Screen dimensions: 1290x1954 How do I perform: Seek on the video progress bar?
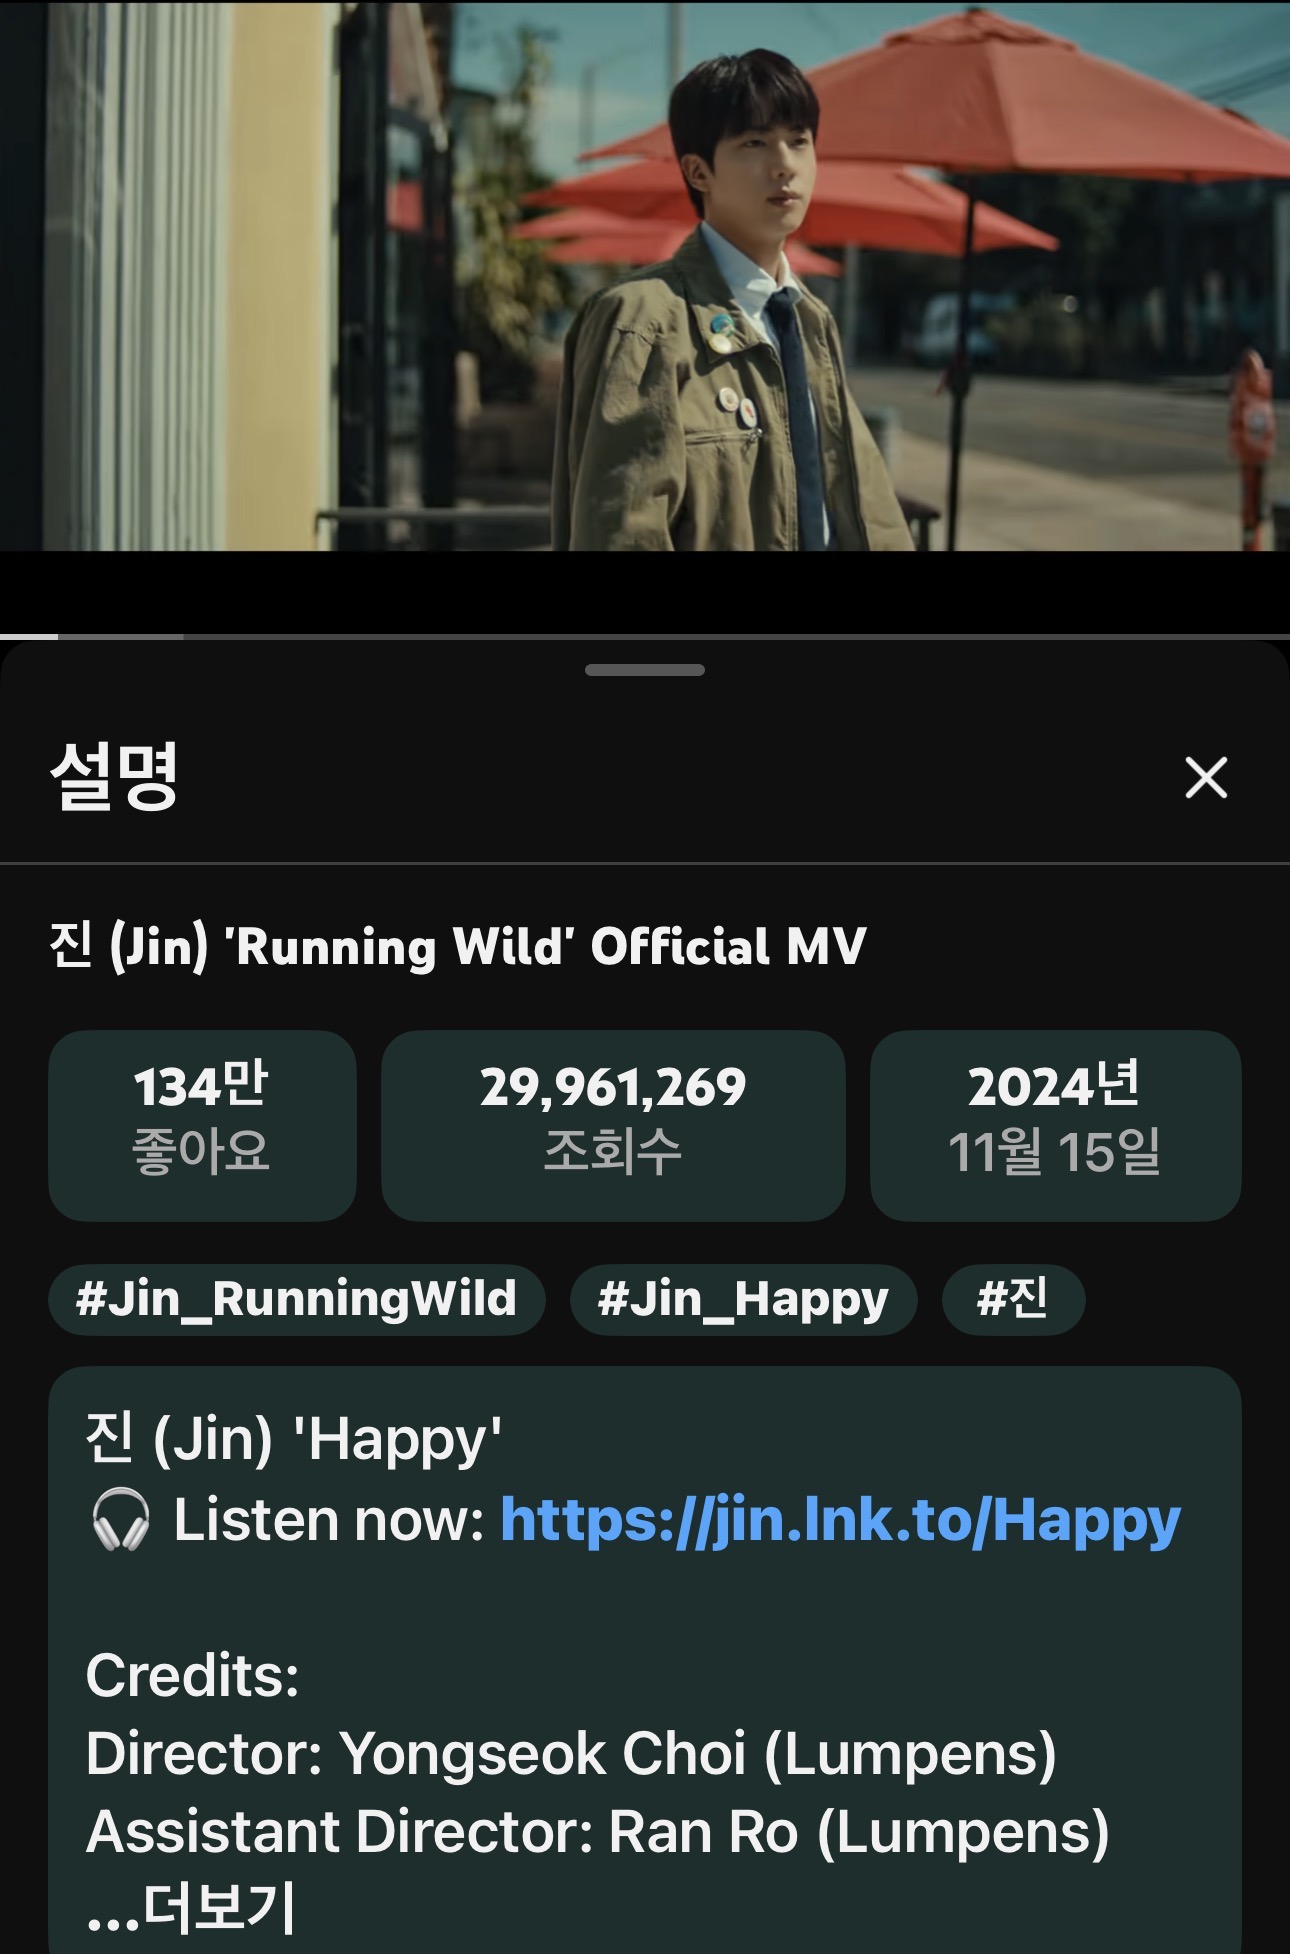[645, 636]
